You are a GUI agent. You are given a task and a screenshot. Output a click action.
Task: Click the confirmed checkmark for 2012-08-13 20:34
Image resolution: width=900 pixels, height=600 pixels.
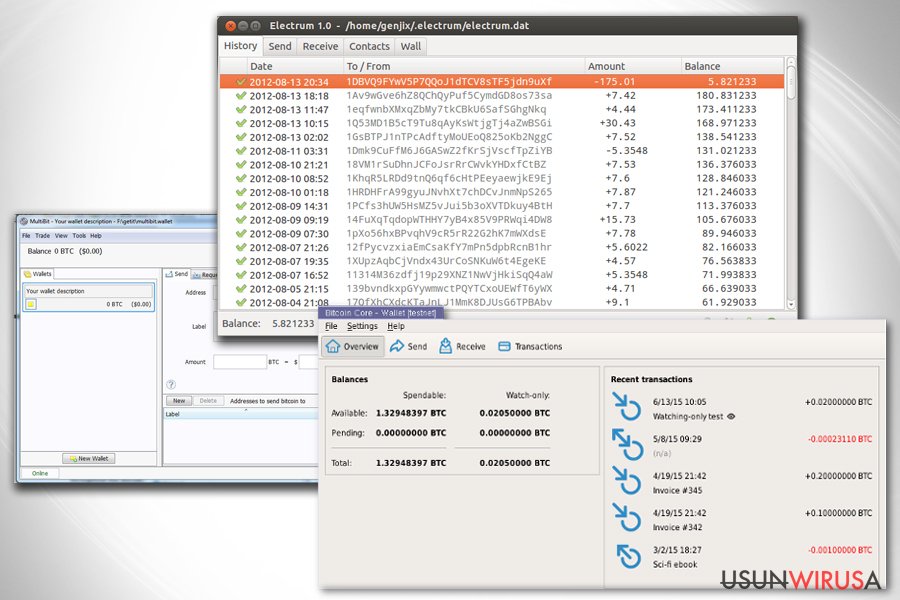[241, 82]
